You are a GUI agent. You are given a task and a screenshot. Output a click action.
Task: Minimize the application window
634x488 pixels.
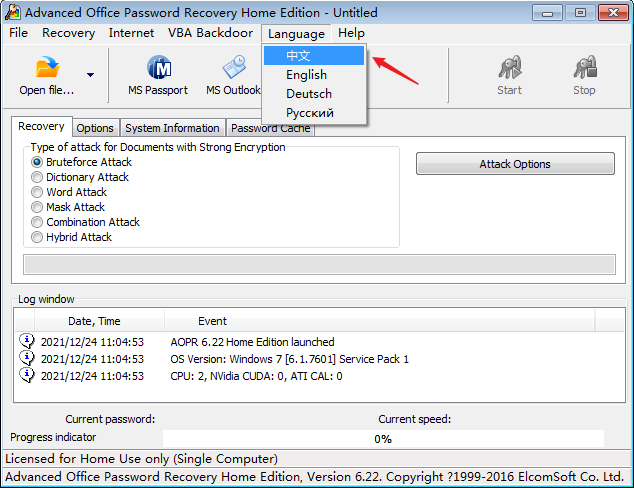coord(547,13)
